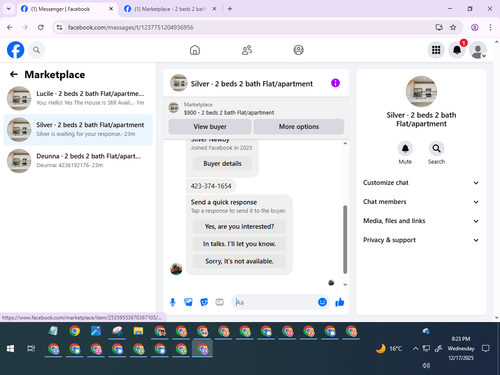Open conversation information purple icon
This screenshot has width=500, height=375.
coord(335,83)
